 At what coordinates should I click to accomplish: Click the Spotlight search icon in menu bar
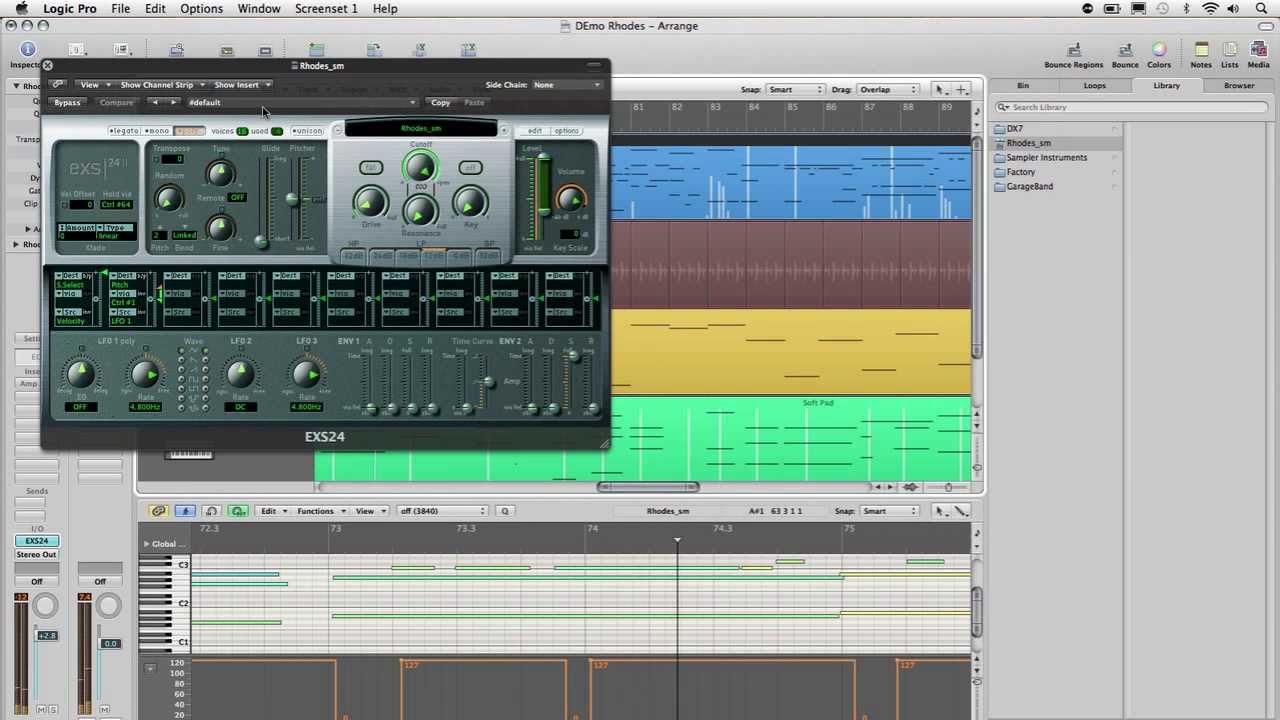pyautogui.click(x=1261, y=9)
